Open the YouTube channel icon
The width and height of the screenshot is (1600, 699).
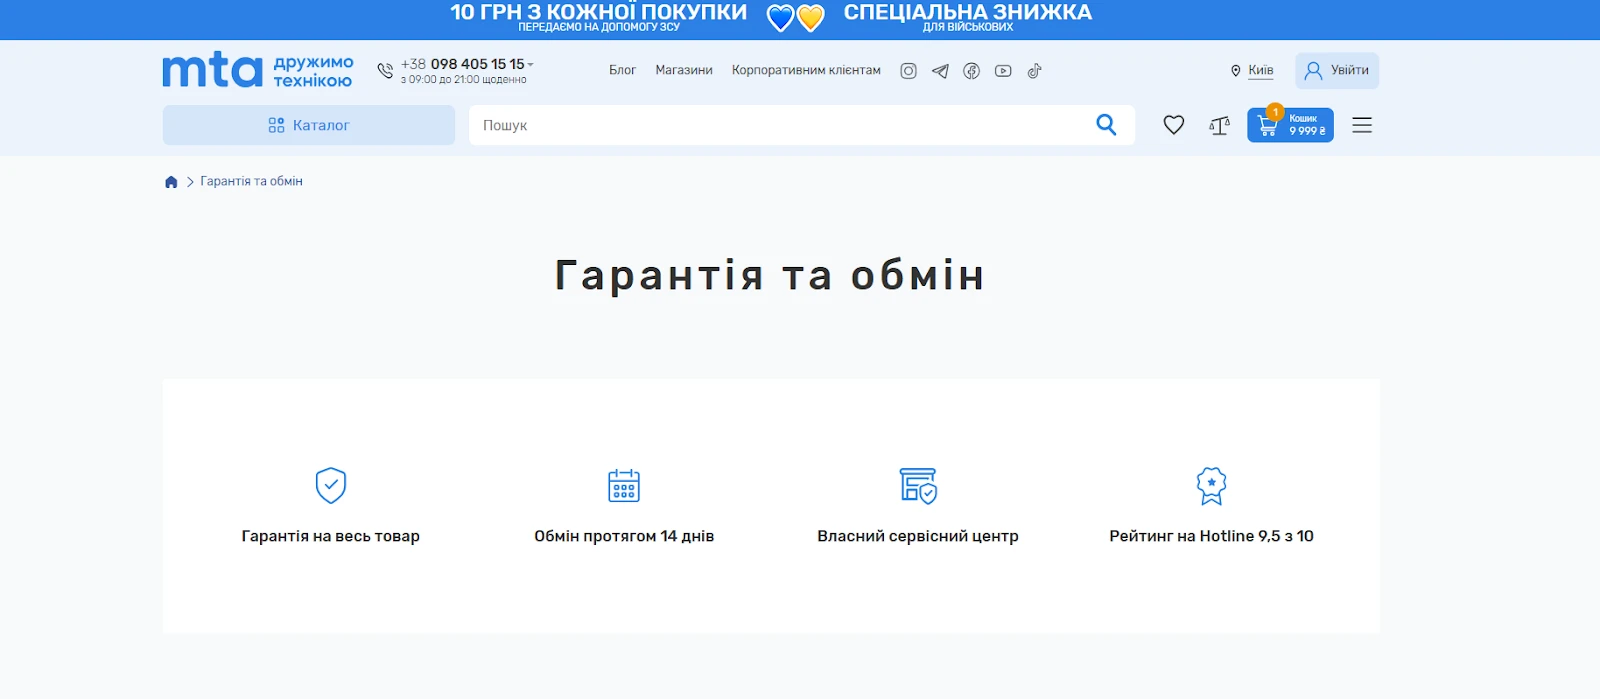1003,71
